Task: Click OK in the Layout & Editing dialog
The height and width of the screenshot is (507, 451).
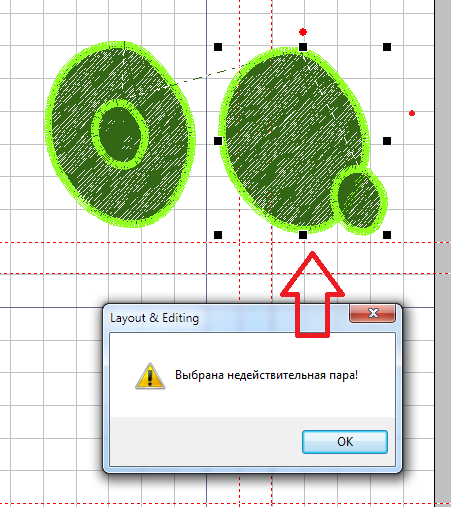Action: [x=345, y=442]
